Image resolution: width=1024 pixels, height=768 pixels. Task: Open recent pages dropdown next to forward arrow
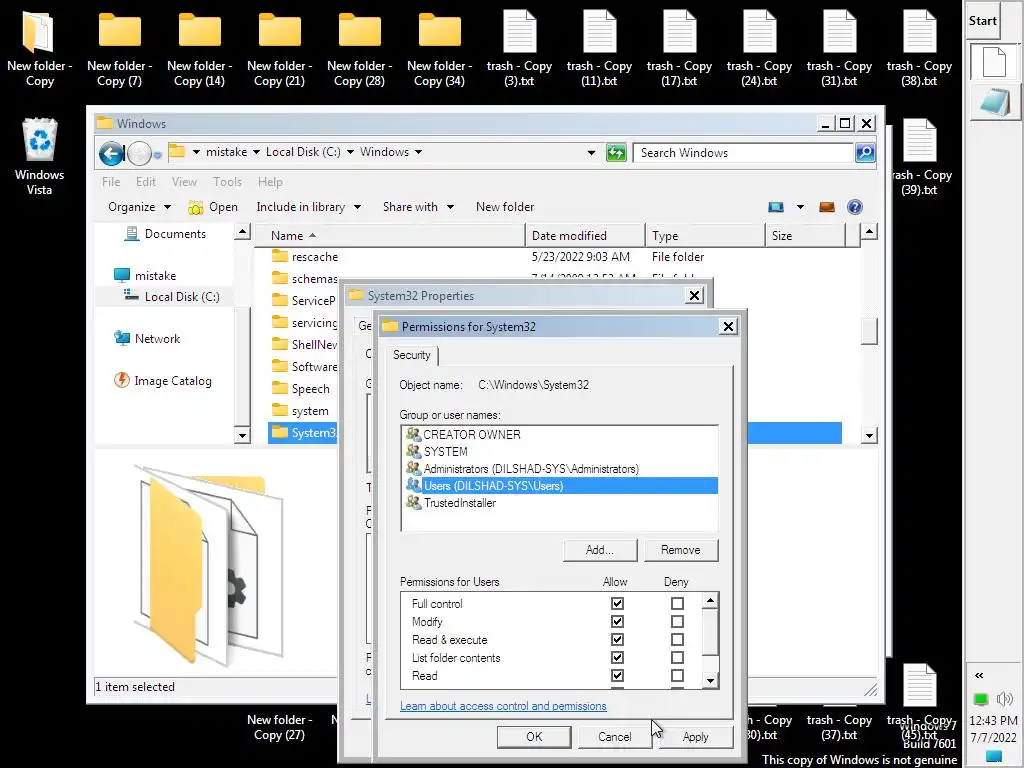(x=157, y=155)
